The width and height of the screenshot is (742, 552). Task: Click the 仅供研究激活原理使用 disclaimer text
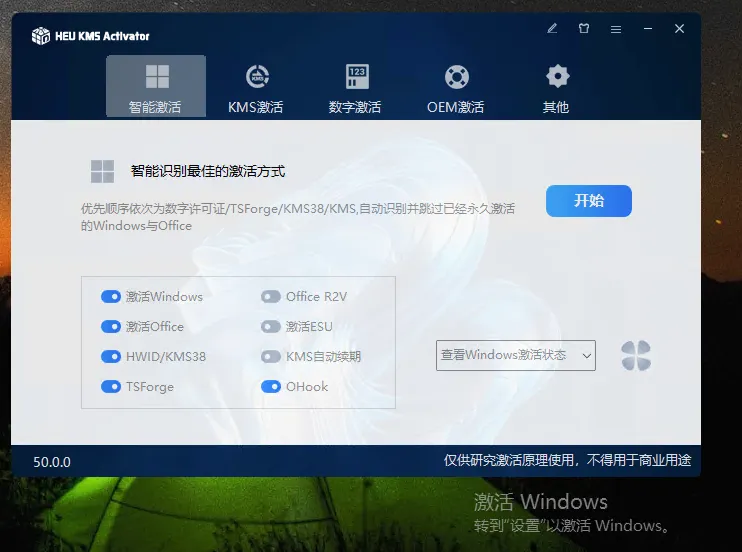tap(567, 460)
